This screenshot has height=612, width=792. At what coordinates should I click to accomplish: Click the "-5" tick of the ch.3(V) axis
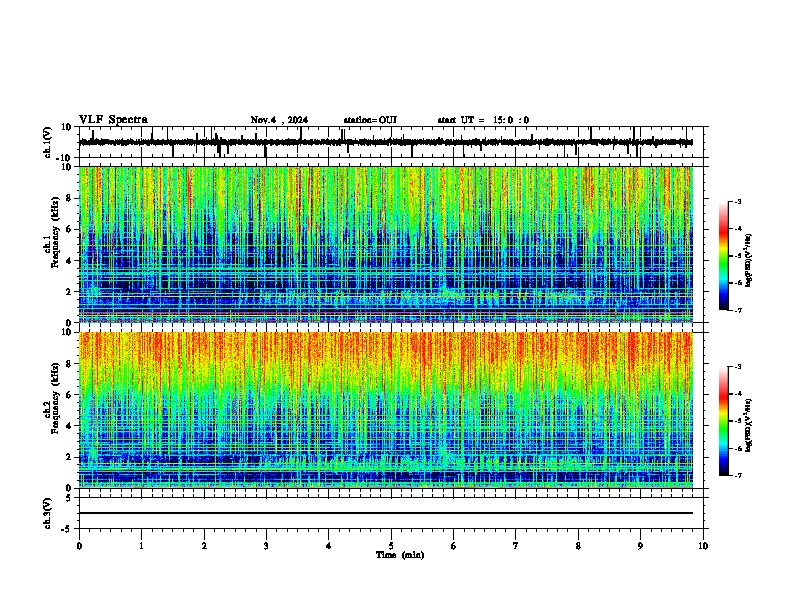(67, 529)
